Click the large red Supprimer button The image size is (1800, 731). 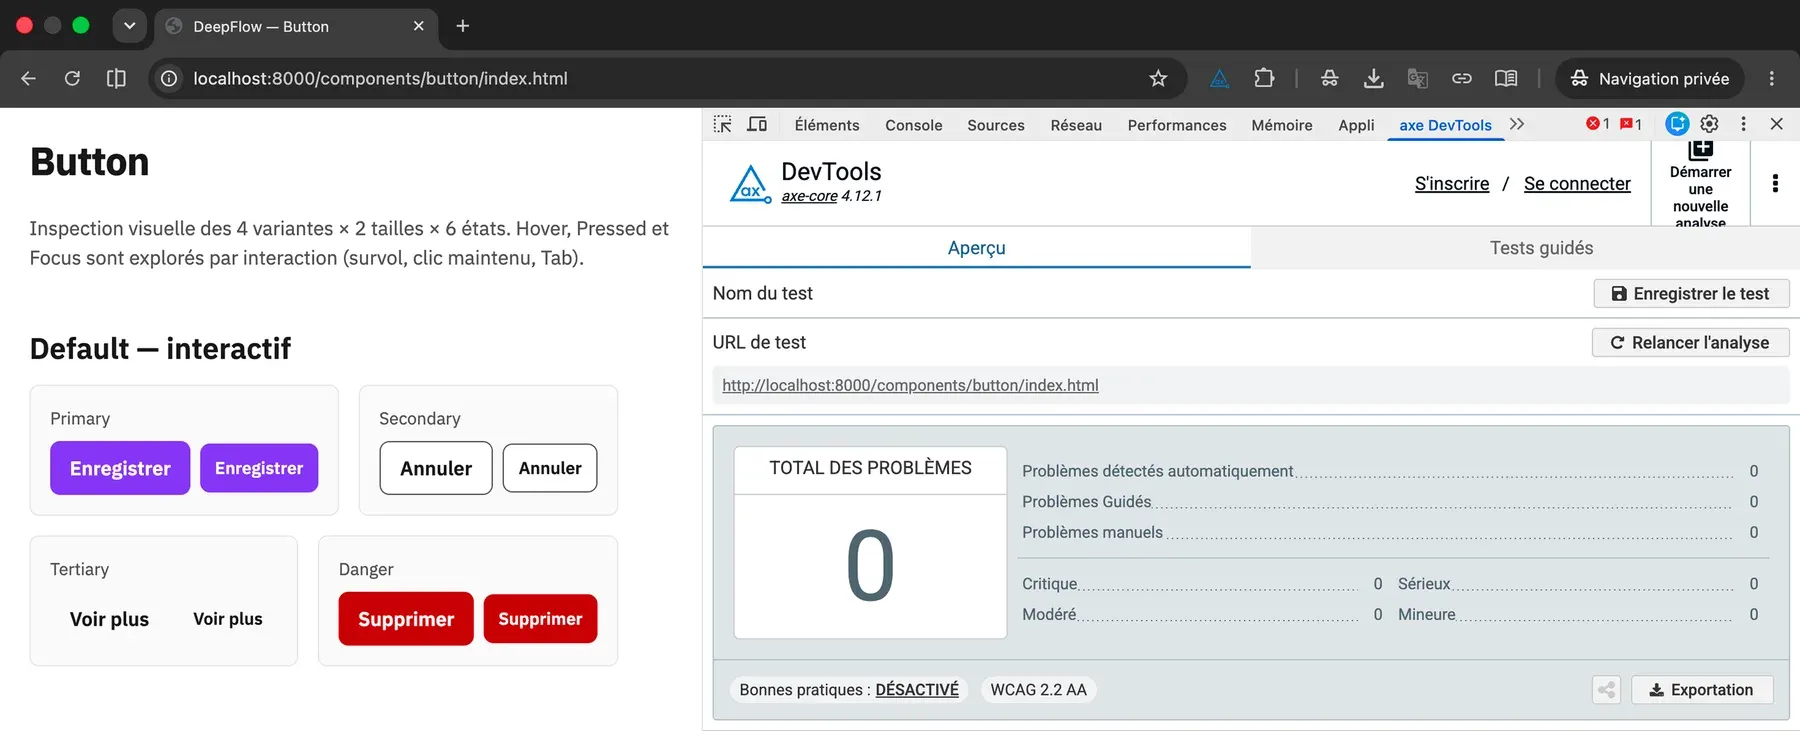pyautogui.click(x=406, y=619)
